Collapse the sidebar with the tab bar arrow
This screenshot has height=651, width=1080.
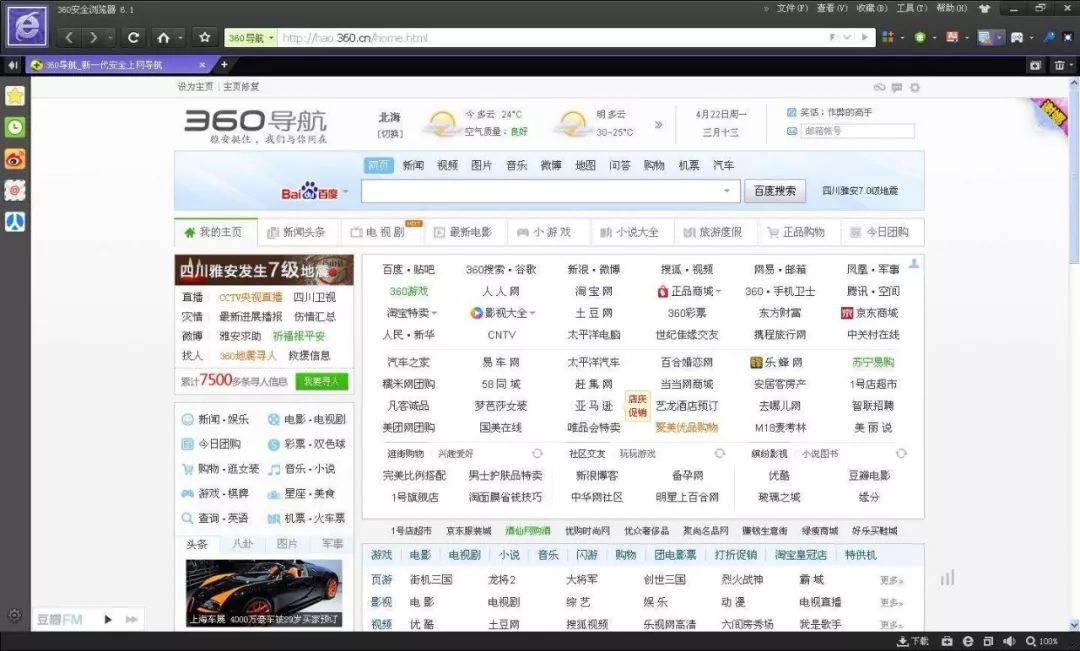(13, 65)
